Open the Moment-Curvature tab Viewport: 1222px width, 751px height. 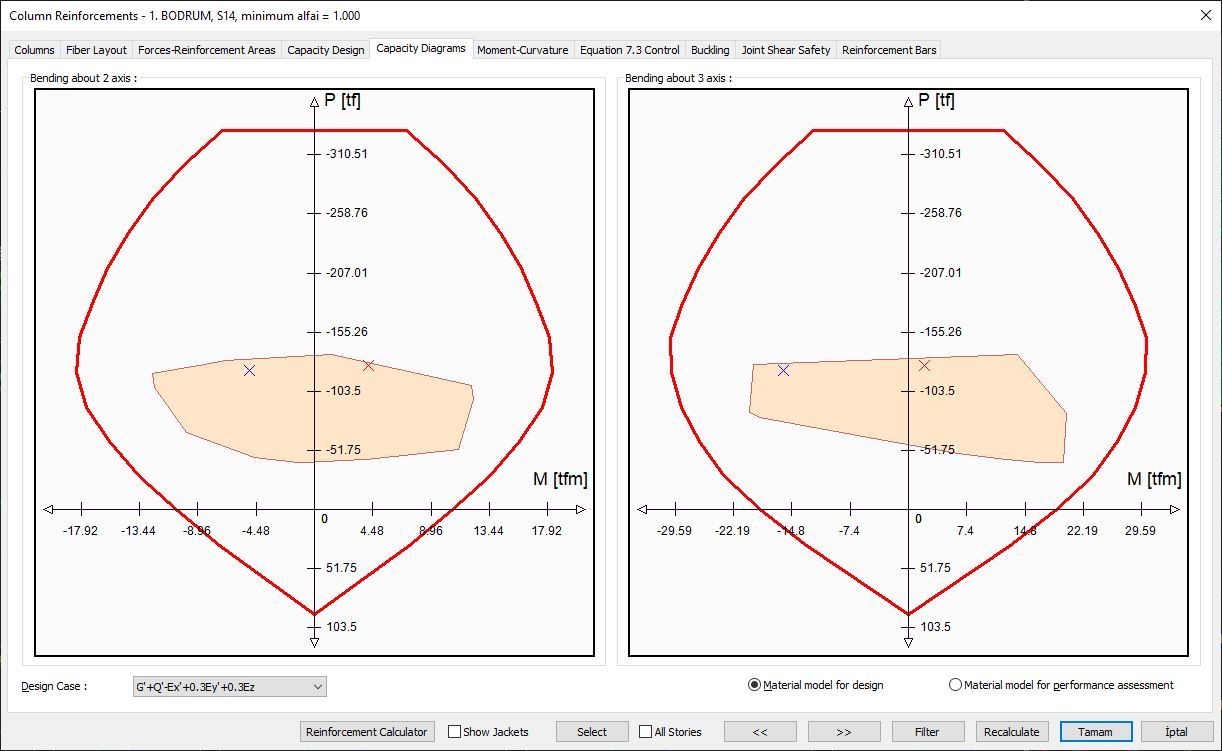pos(522,49)
